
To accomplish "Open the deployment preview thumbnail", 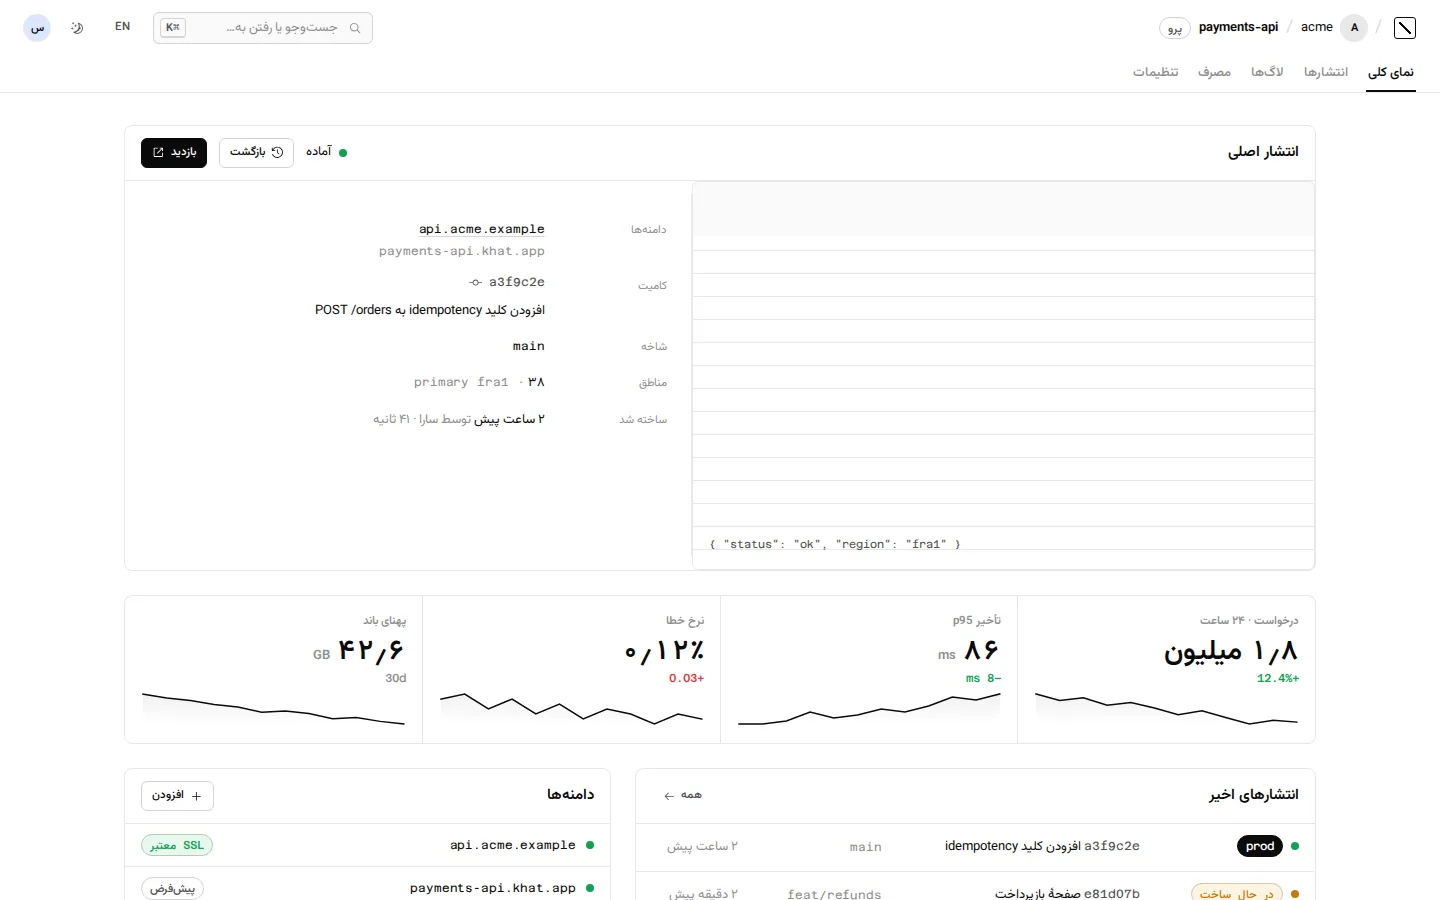I will (x=1003, y=376).
